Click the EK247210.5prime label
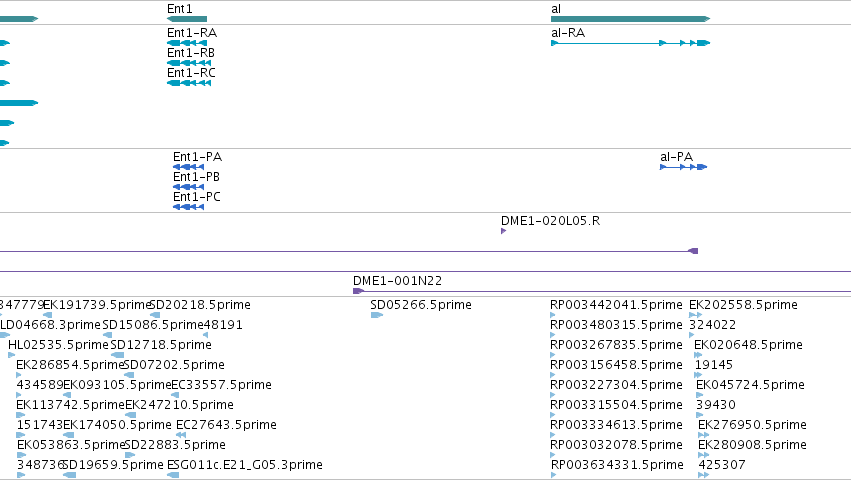 (180, 405)
